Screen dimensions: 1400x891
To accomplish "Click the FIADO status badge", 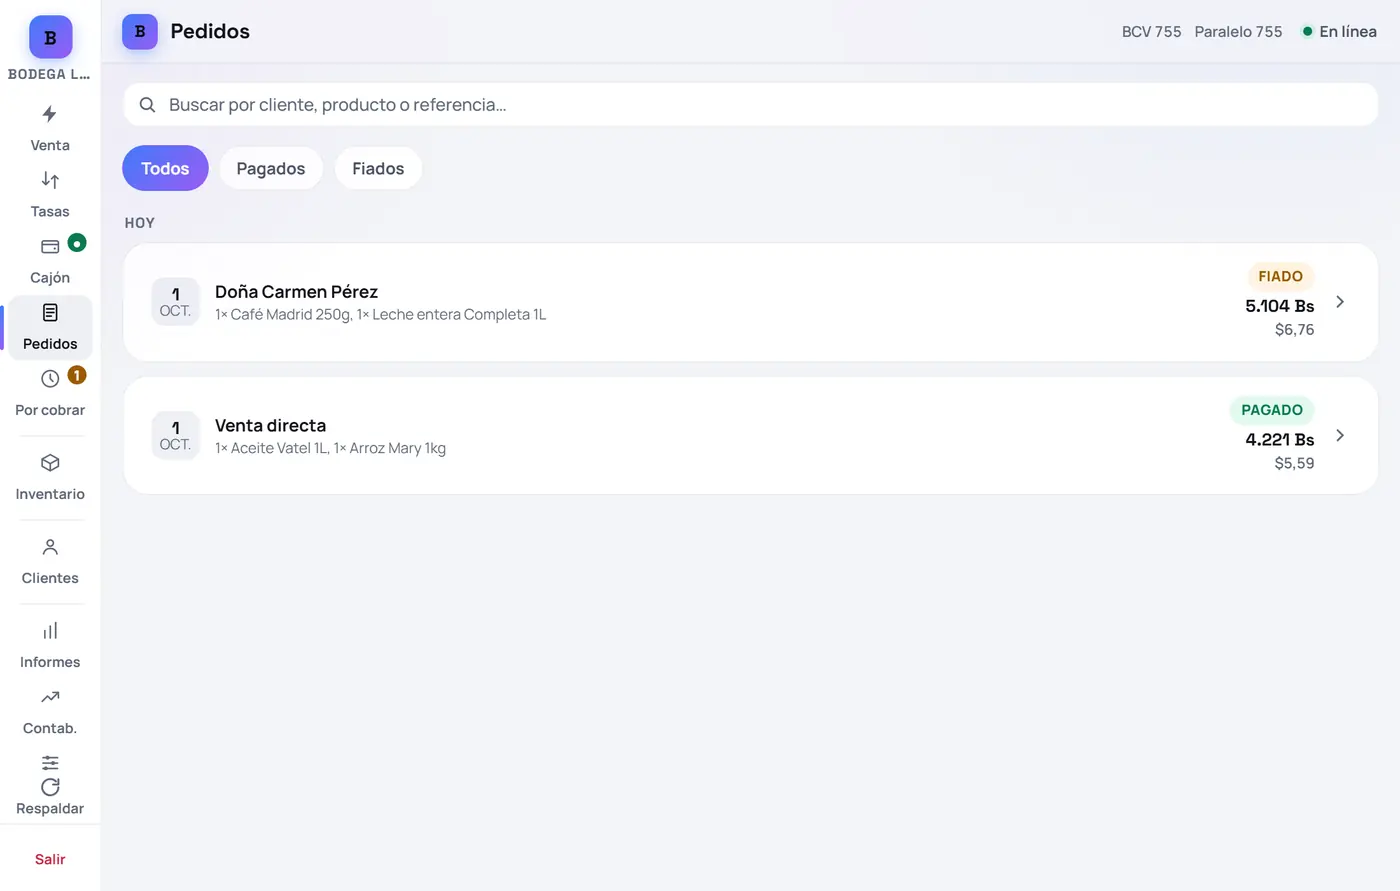I will (x=1280, y=276).
